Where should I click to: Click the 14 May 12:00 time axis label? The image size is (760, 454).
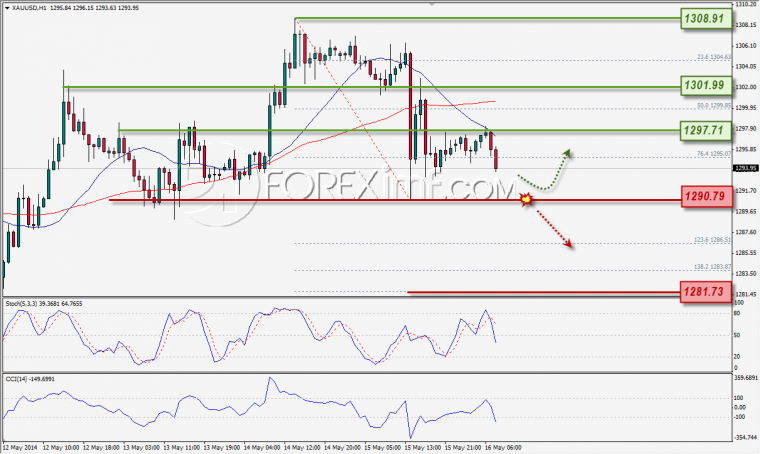(302, 447)
